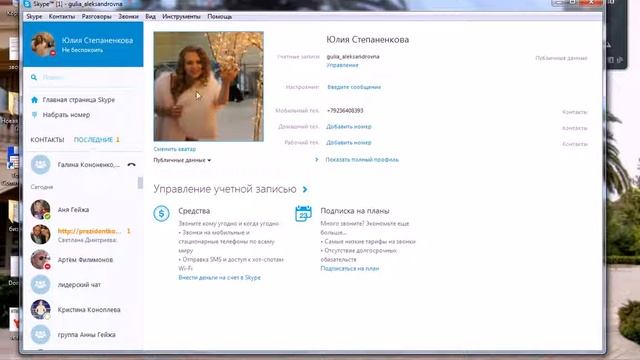Click Добавить номер for Домашний тел.
The height and width of the screenshot is (360, 640).
click(x=349, y=127)
